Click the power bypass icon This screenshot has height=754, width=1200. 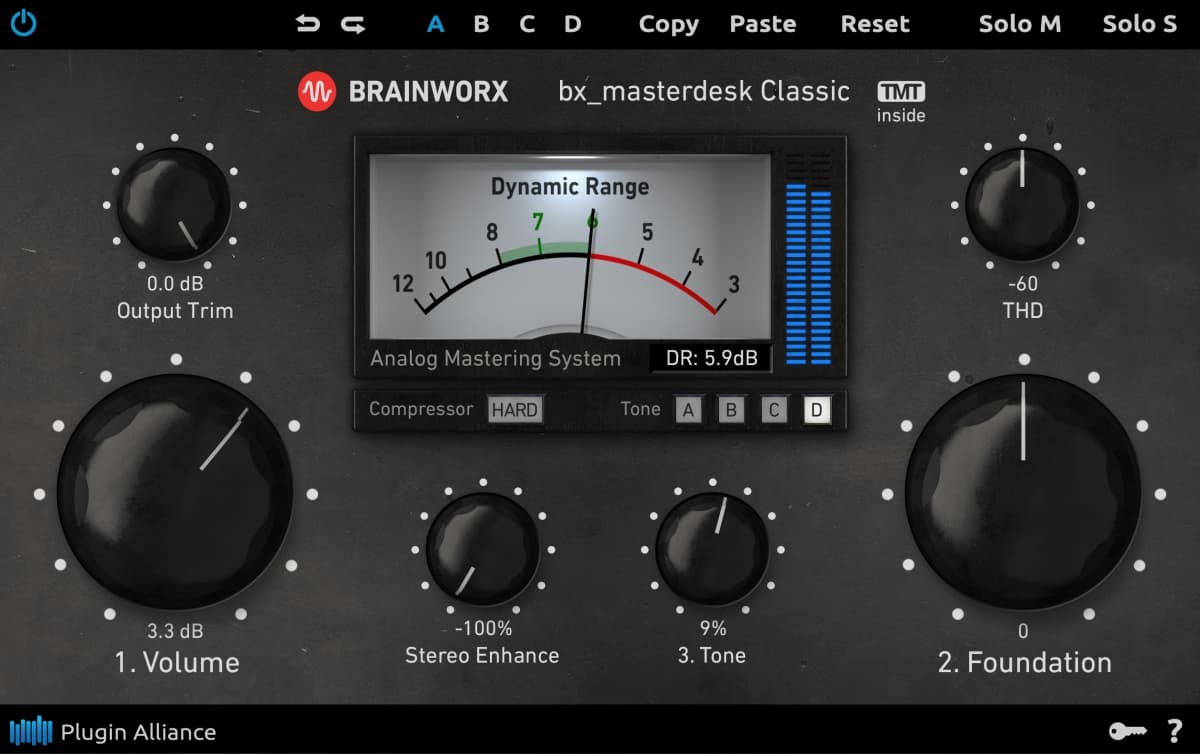23,23
